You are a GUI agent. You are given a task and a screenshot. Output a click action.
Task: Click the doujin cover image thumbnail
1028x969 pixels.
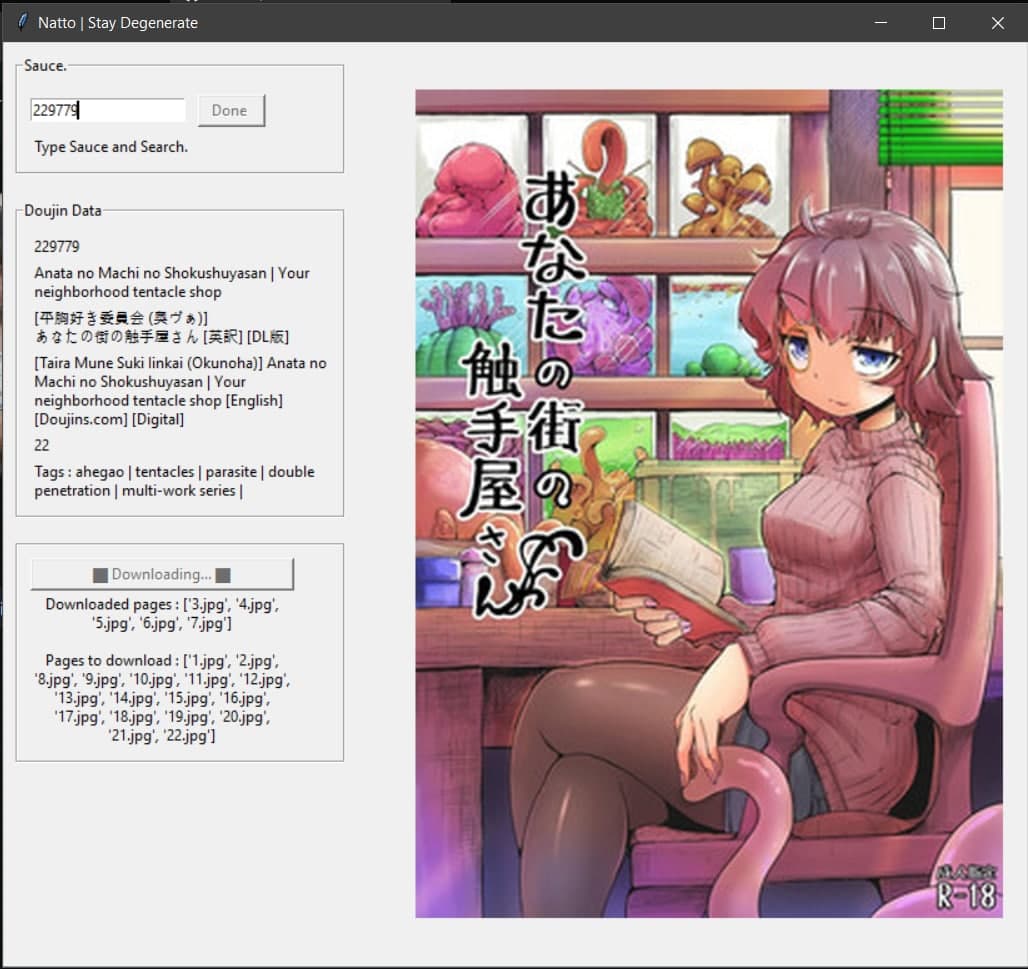(709, 504)
